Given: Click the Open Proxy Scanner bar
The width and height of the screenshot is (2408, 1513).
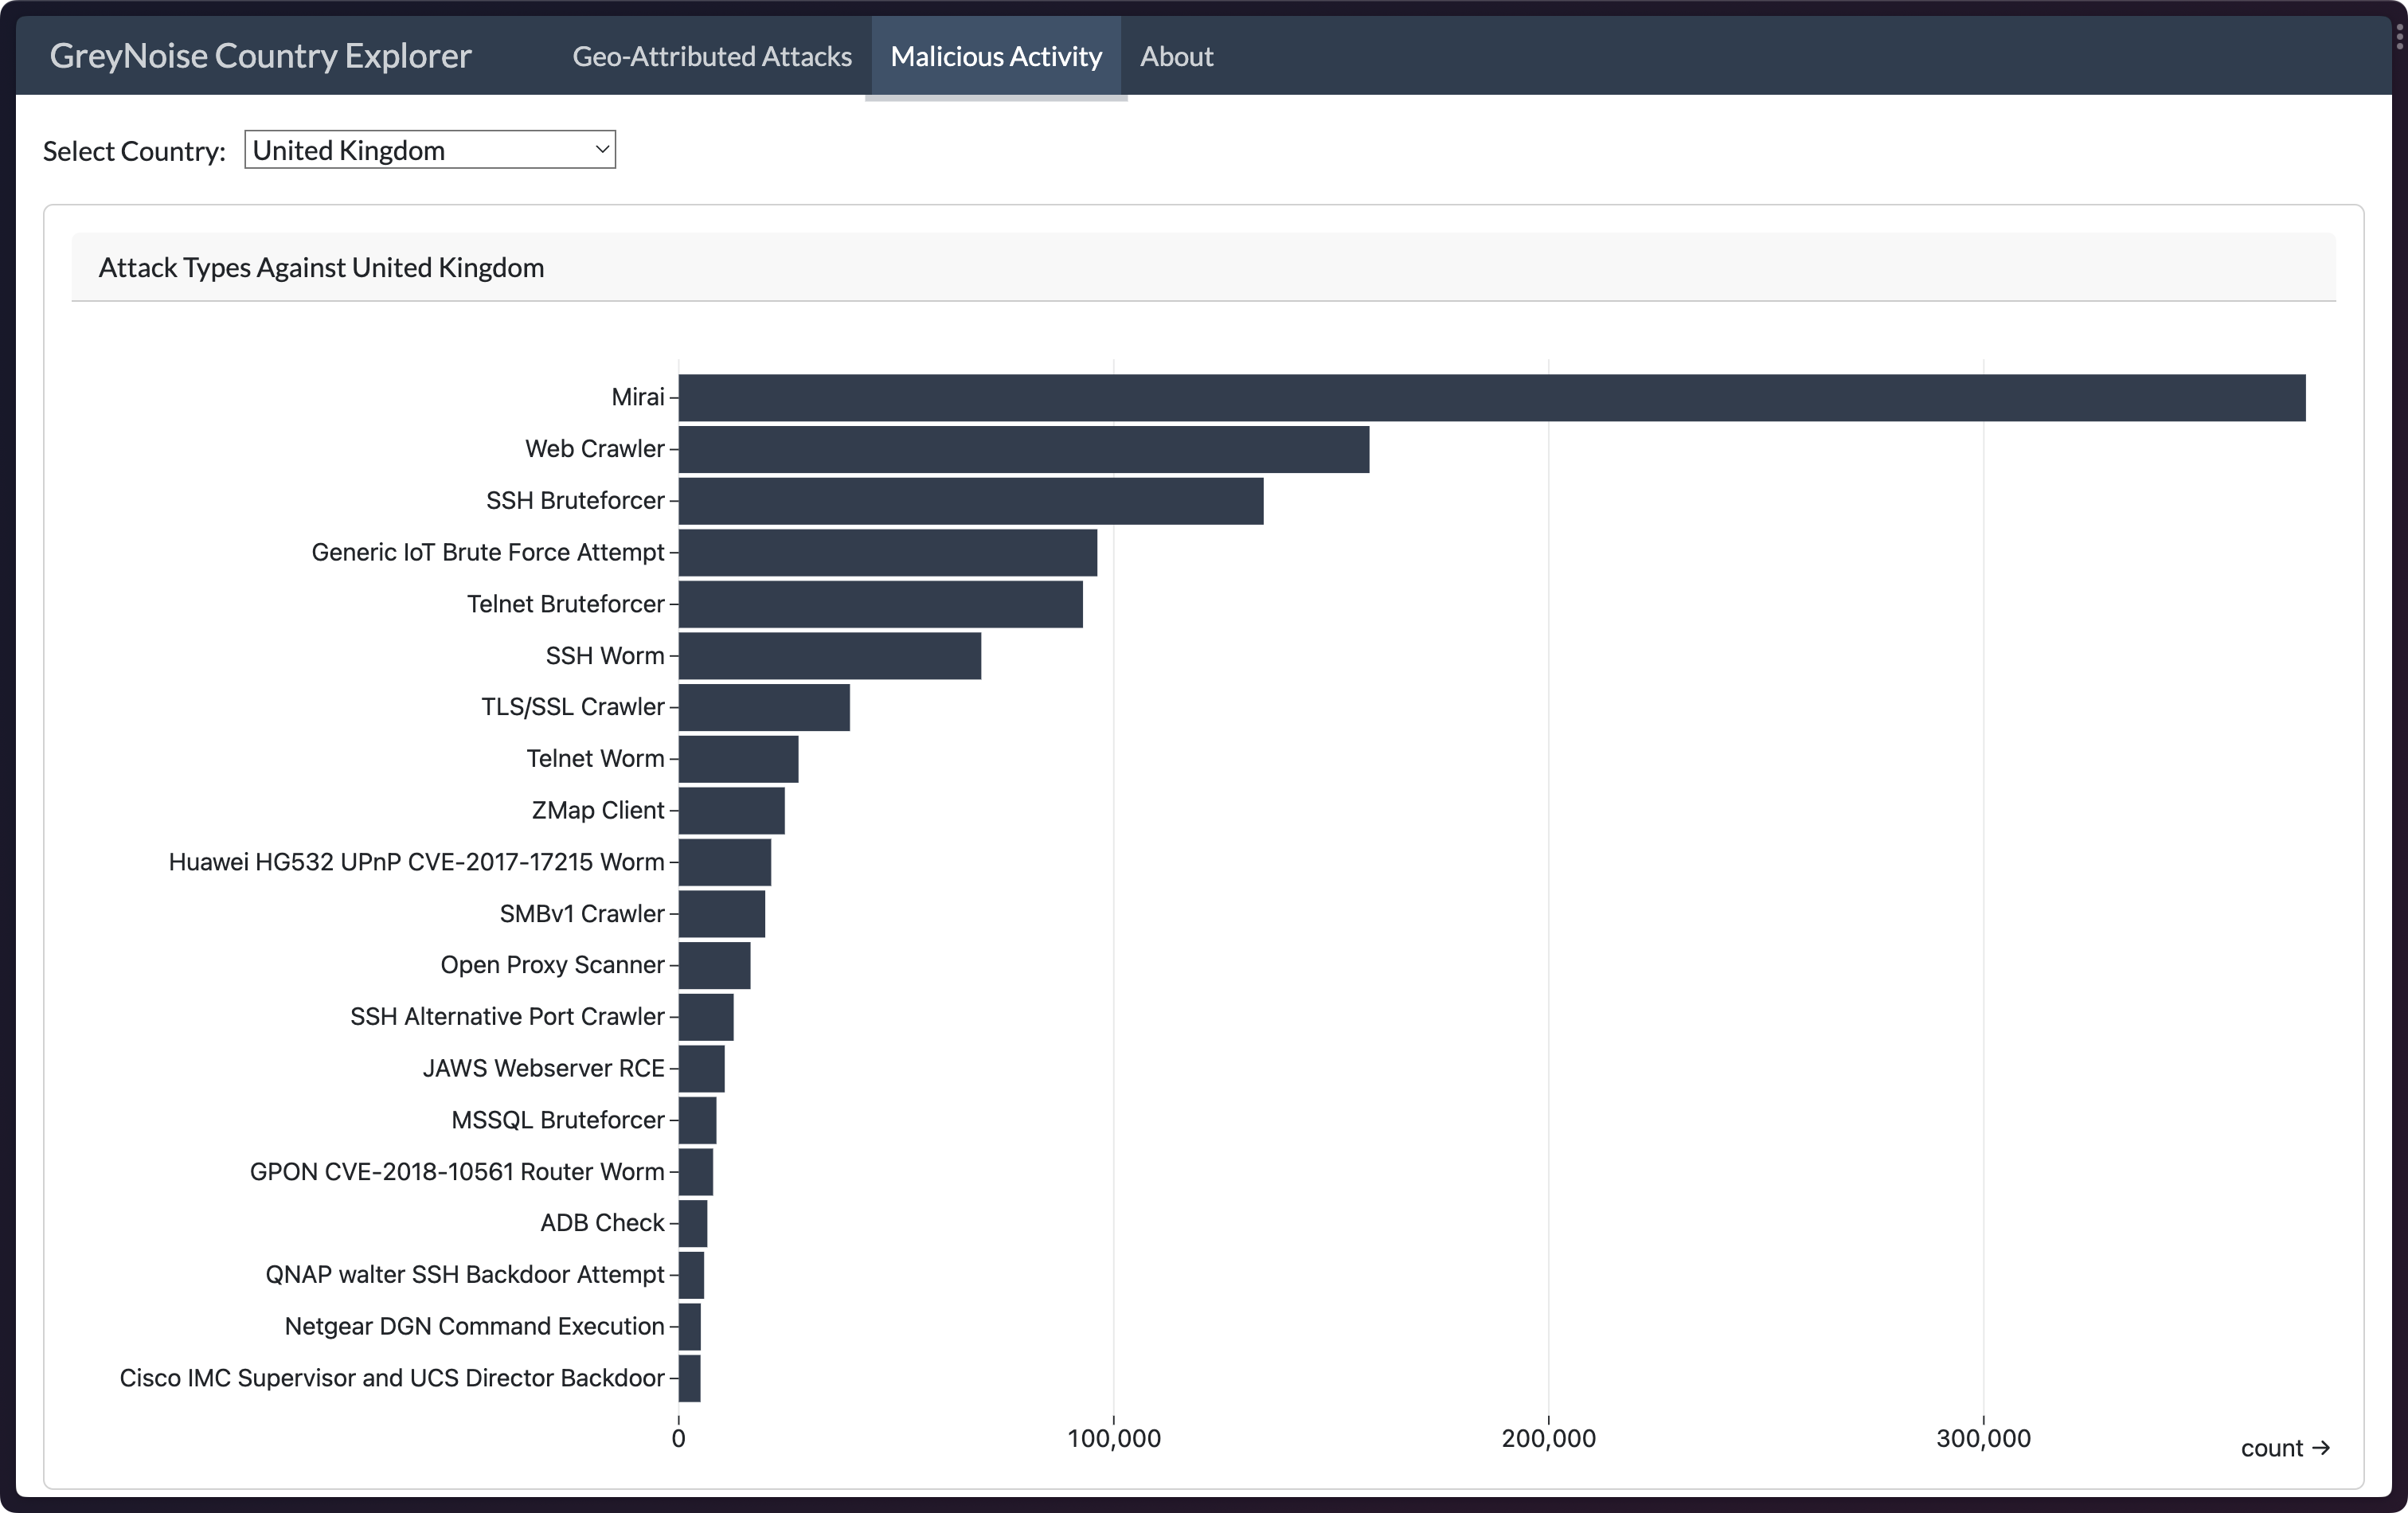Looking at the screenshot, I should point(714,965).
